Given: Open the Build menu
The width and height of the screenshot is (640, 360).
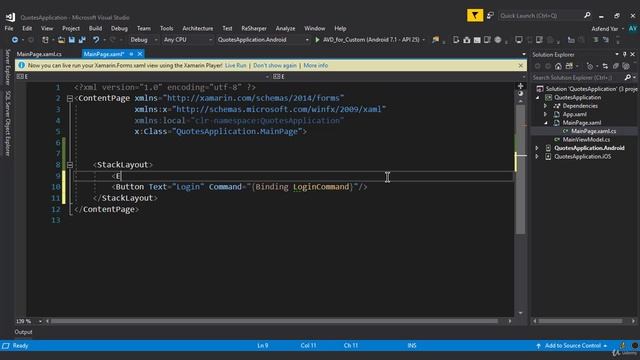Looking at the screenshot, I should (95, 29).
